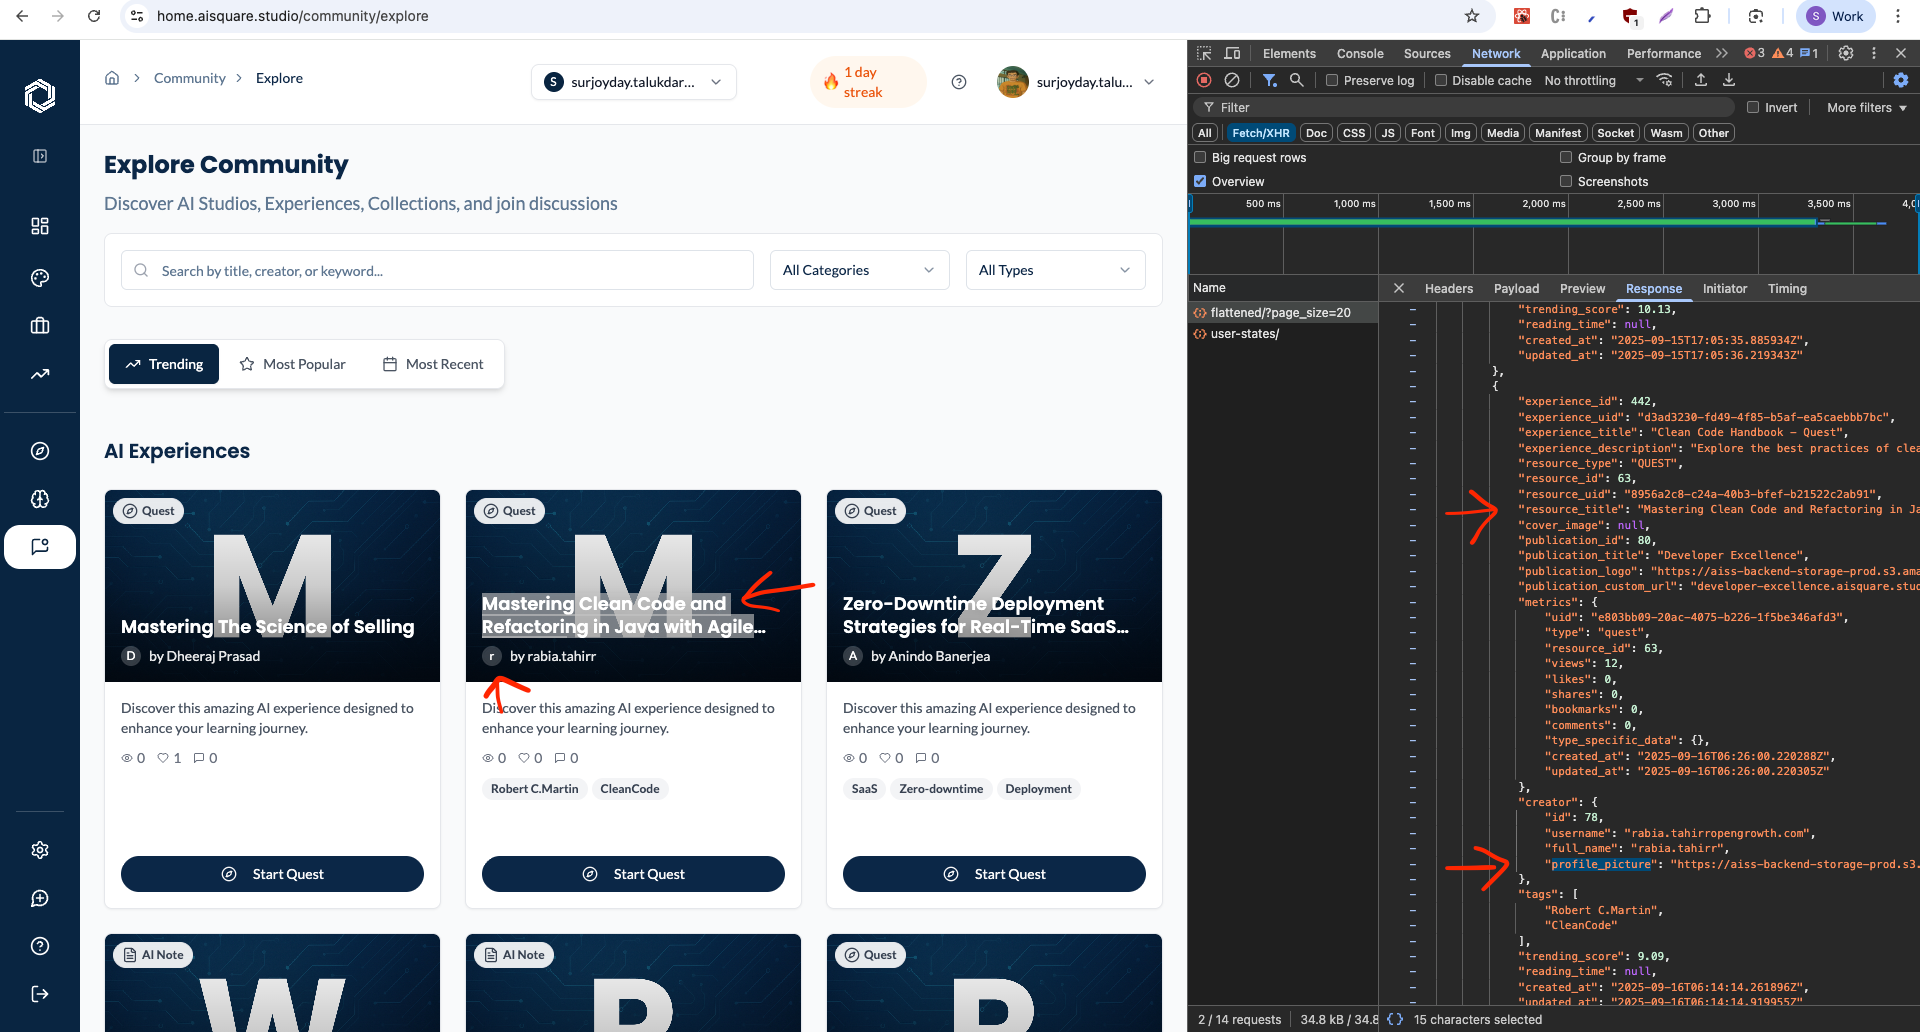
Task: Click the home breadcrumb icon
Action: point(112,78)
